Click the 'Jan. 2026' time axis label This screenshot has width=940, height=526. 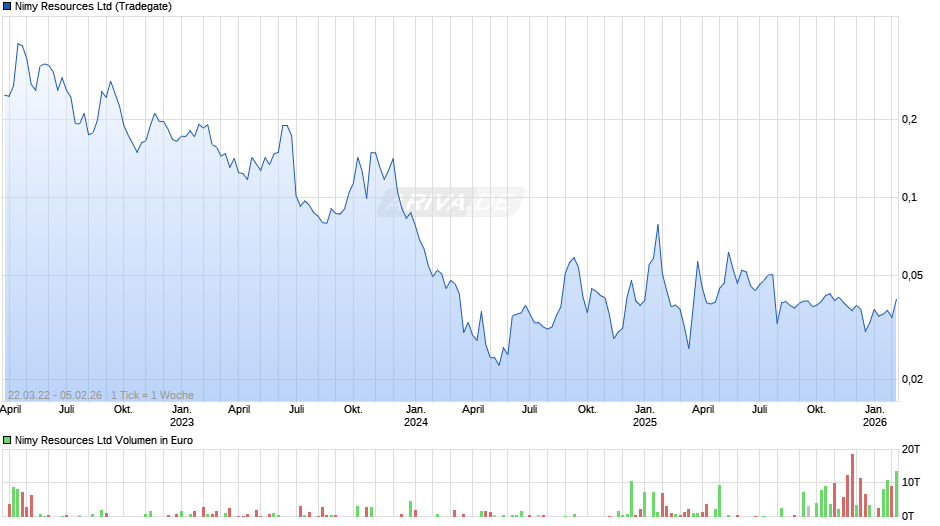pyautogui.click(x=875, y=416)
